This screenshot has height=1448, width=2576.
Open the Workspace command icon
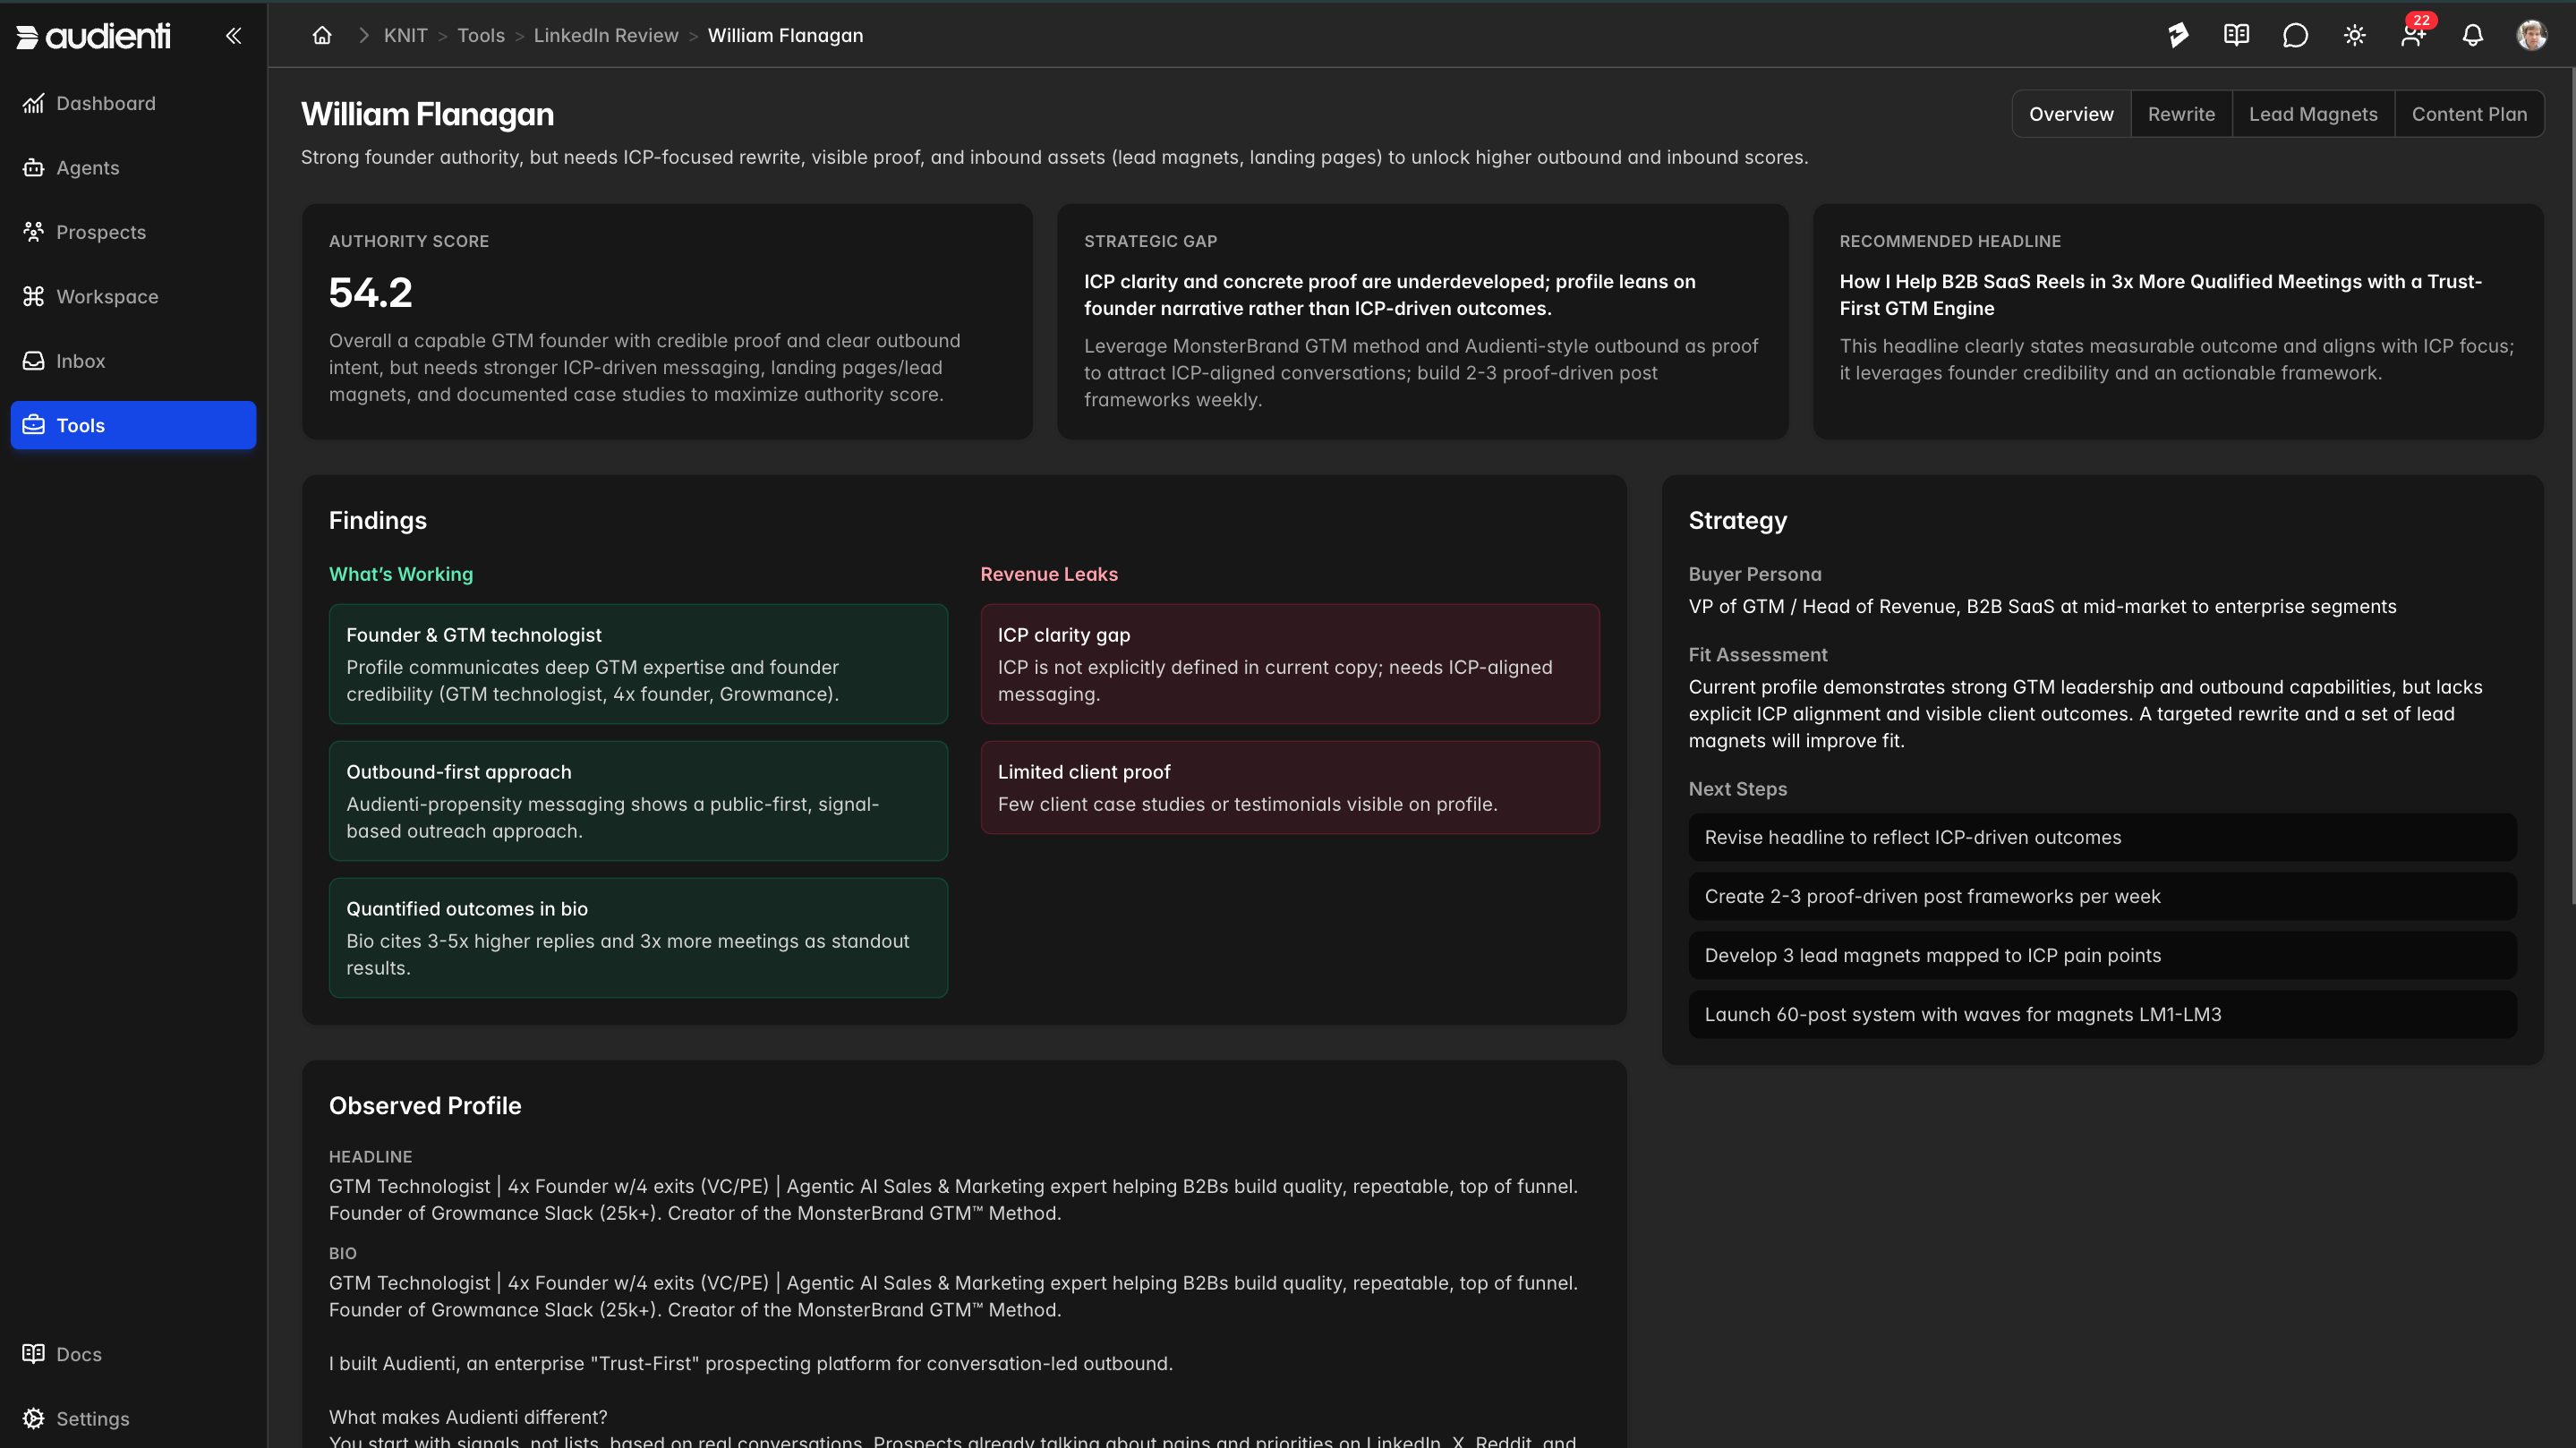33,297
